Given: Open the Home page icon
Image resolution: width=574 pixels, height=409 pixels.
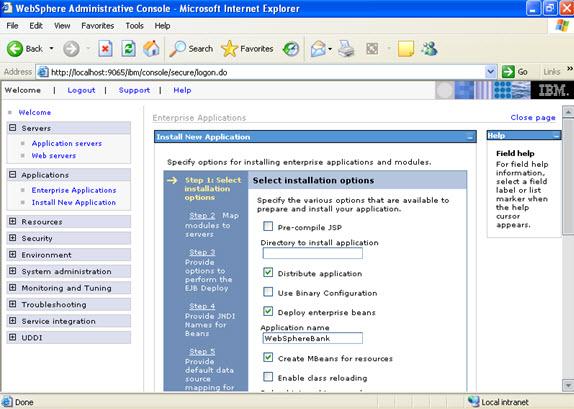Looking at the screenshot, I should (151, 48).
